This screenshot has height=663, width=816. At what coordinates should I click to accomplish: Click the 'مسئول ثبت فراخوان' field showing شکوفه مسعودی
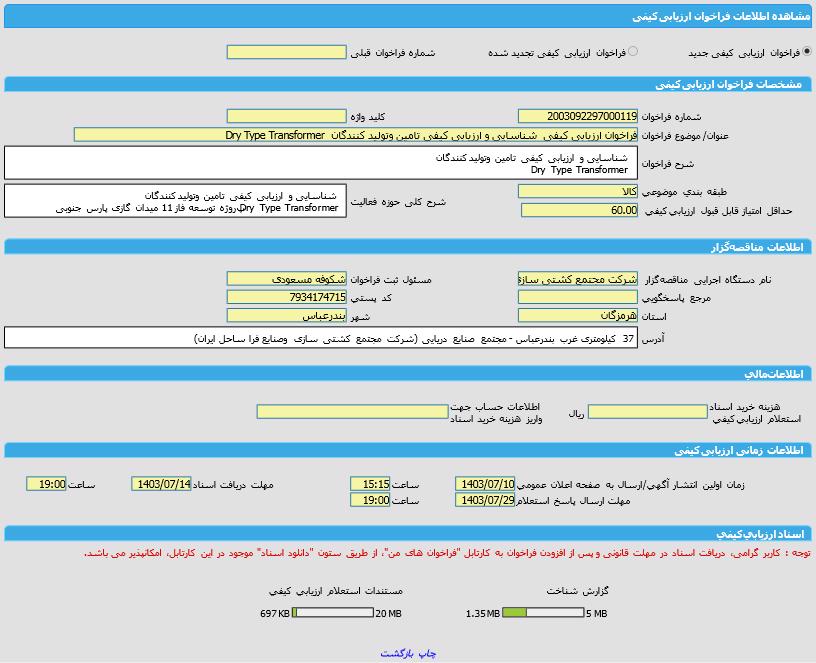tap(286, 279)
